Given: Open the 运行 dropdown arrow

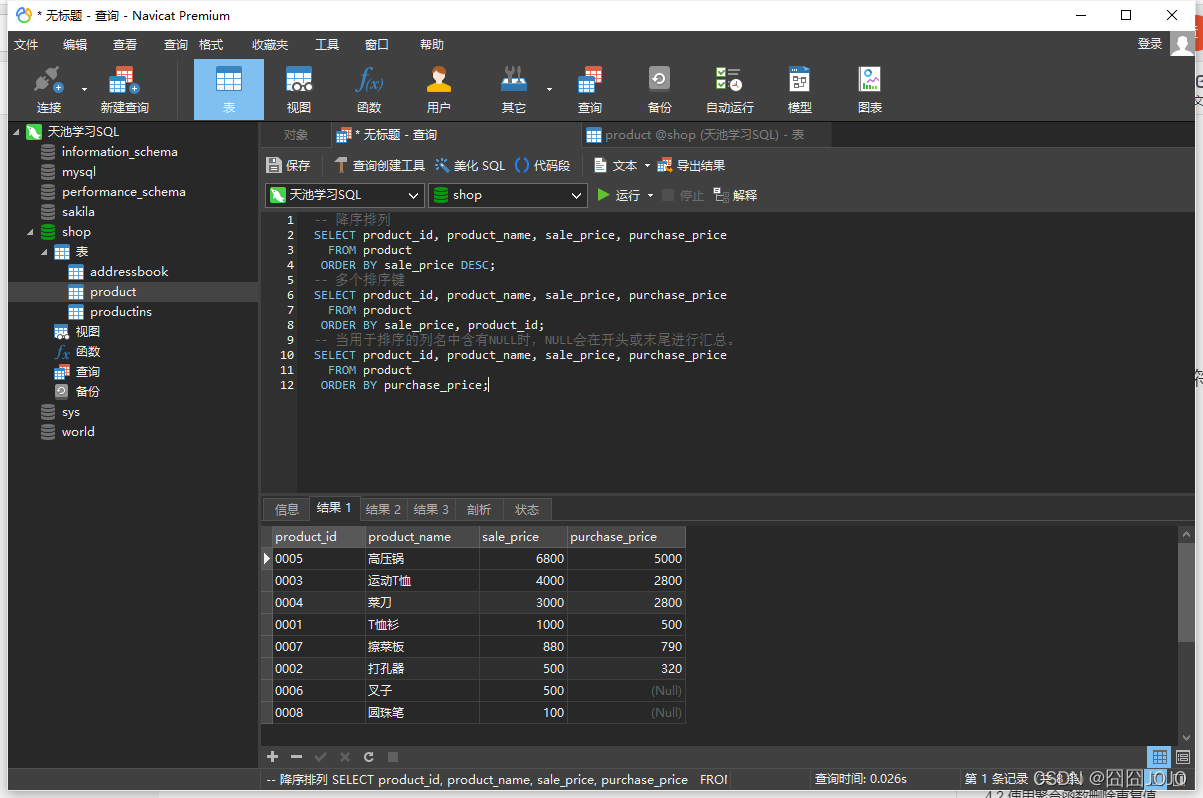Looking at the screenshot, I should pos(651,195).
